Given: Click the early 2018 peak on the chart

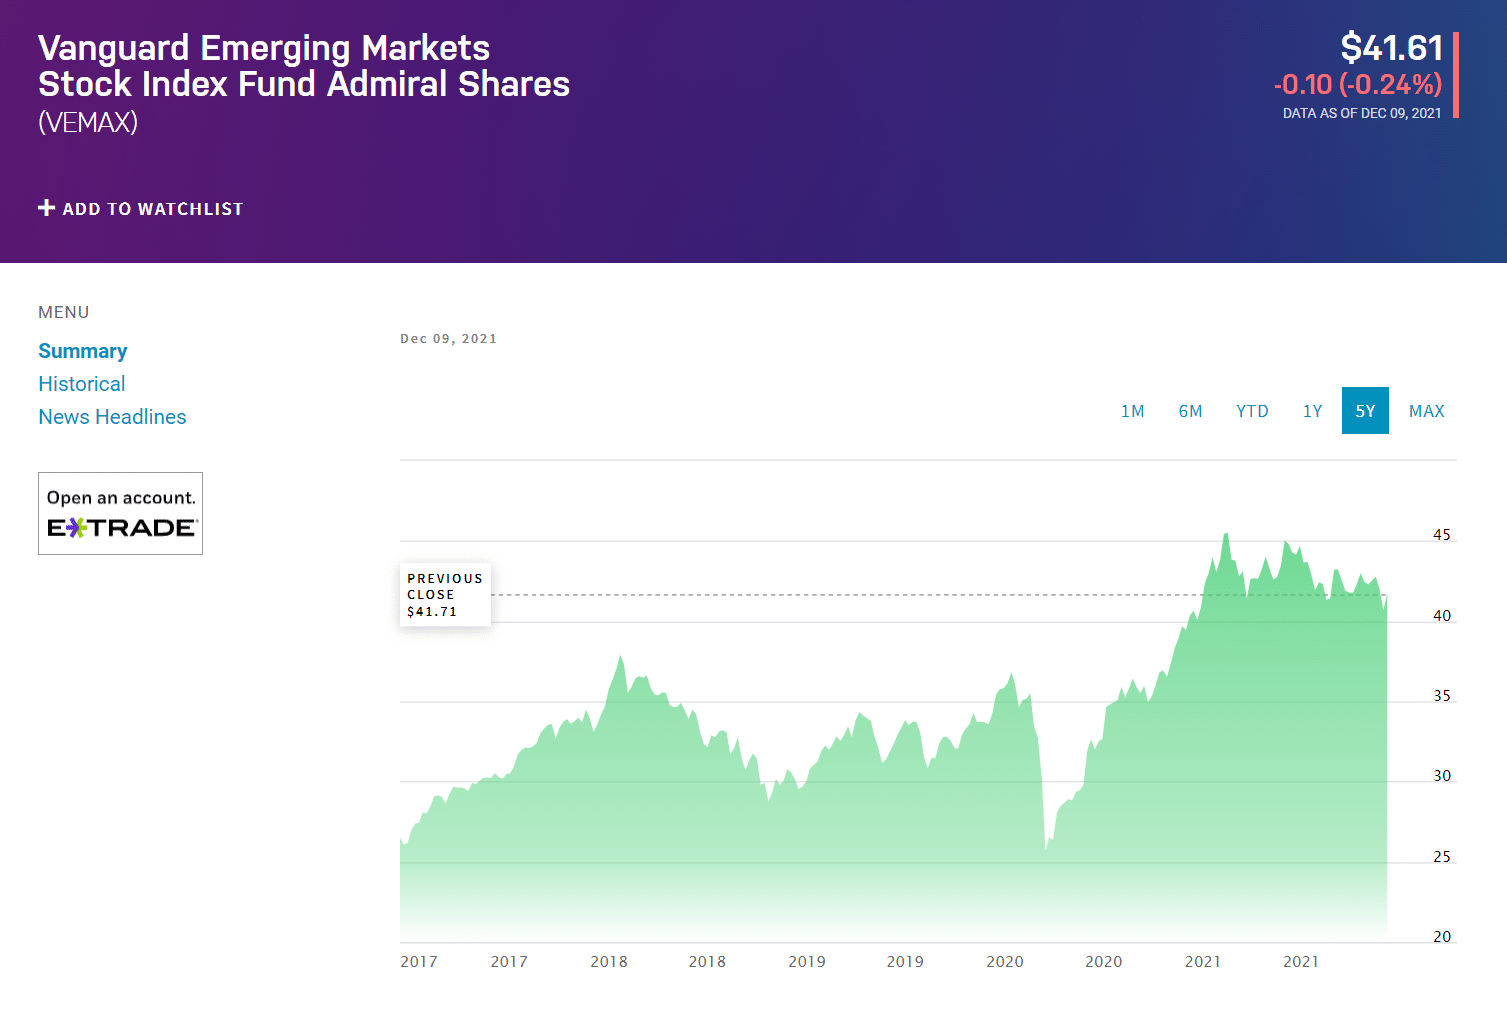Looking at the screenshot, I should click(x=620, y=657).
